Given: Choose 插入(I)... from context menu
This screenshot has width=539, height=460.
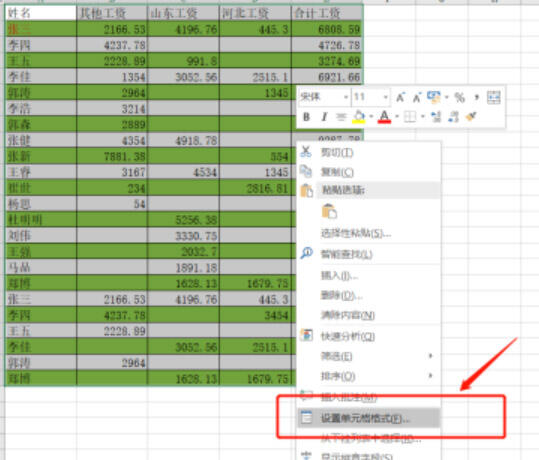Looking at the screenshot, I should (368, 275).
